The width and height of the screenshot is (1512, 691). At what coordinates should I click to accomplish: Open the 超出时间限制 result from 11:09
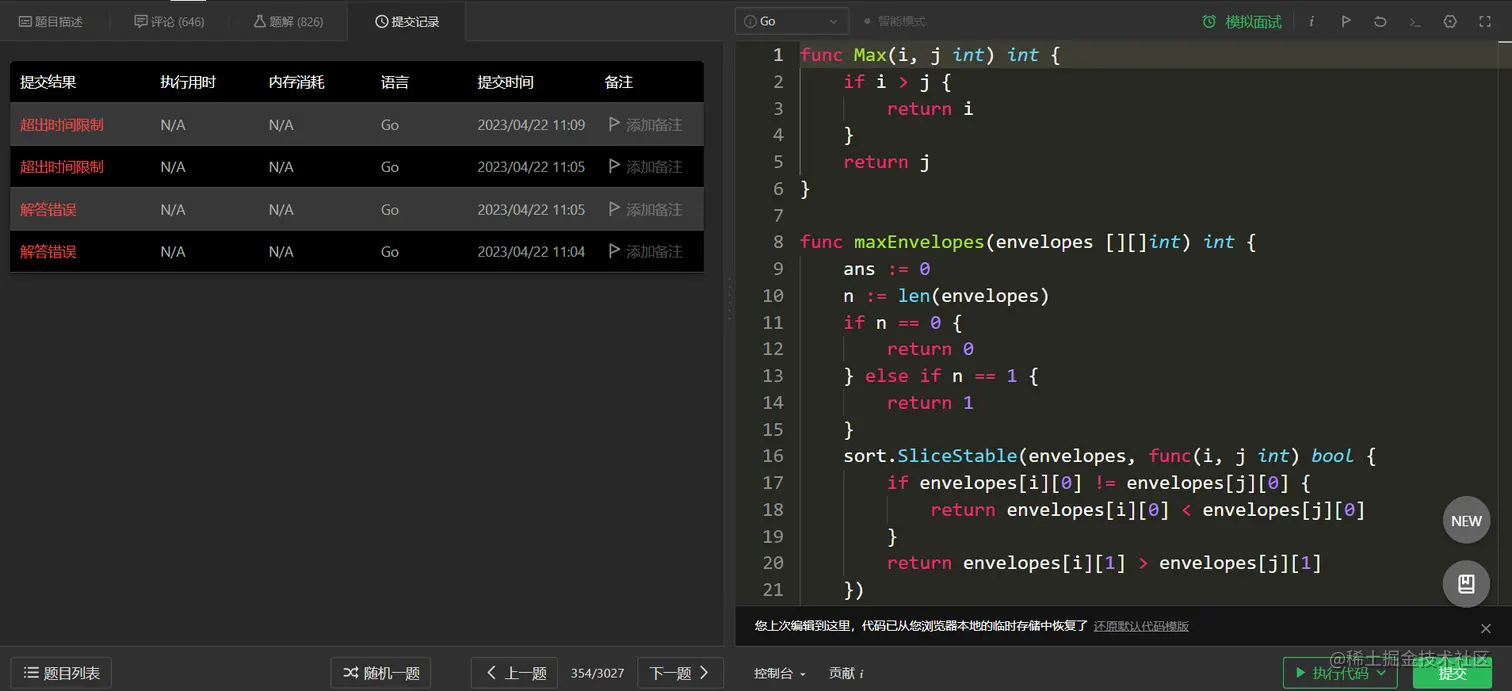click(62, 125)
